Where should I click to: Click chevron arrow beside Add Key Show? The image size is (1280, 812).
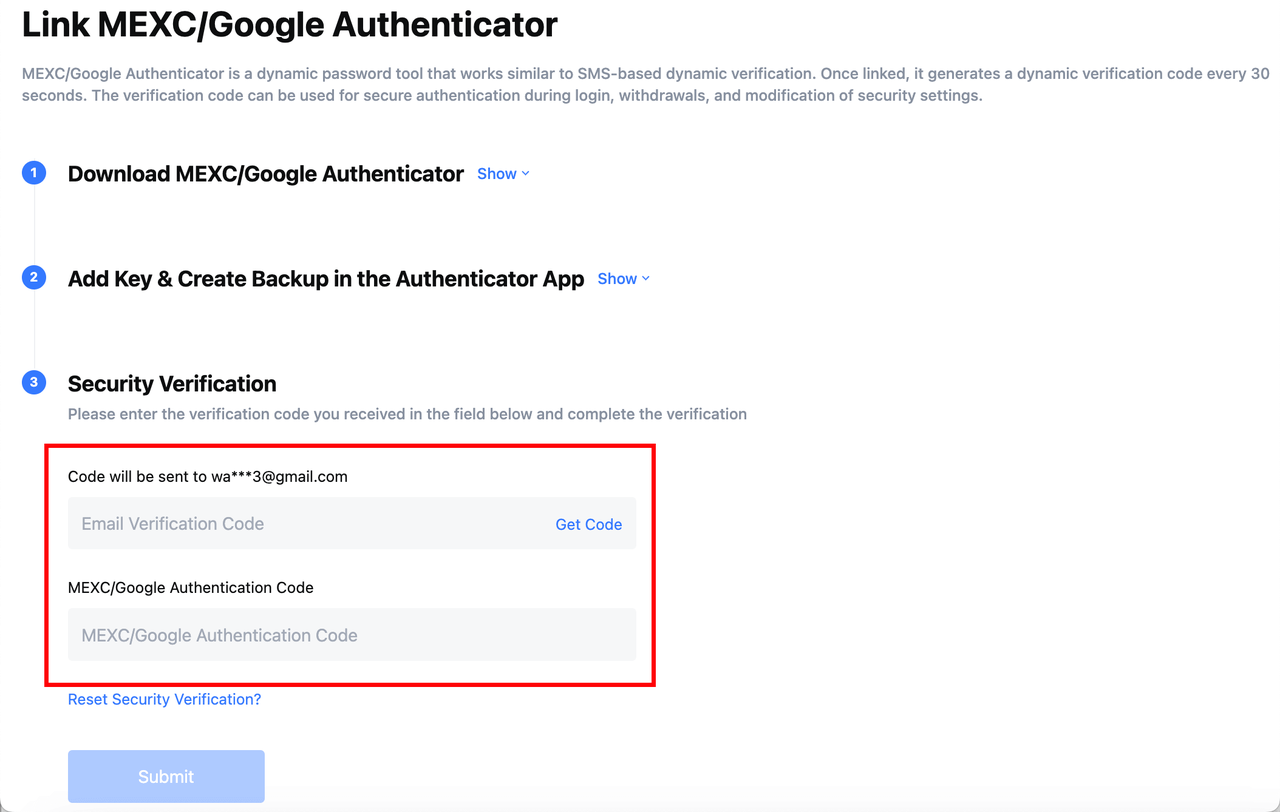pyautogui.click(x=646, y=279)
